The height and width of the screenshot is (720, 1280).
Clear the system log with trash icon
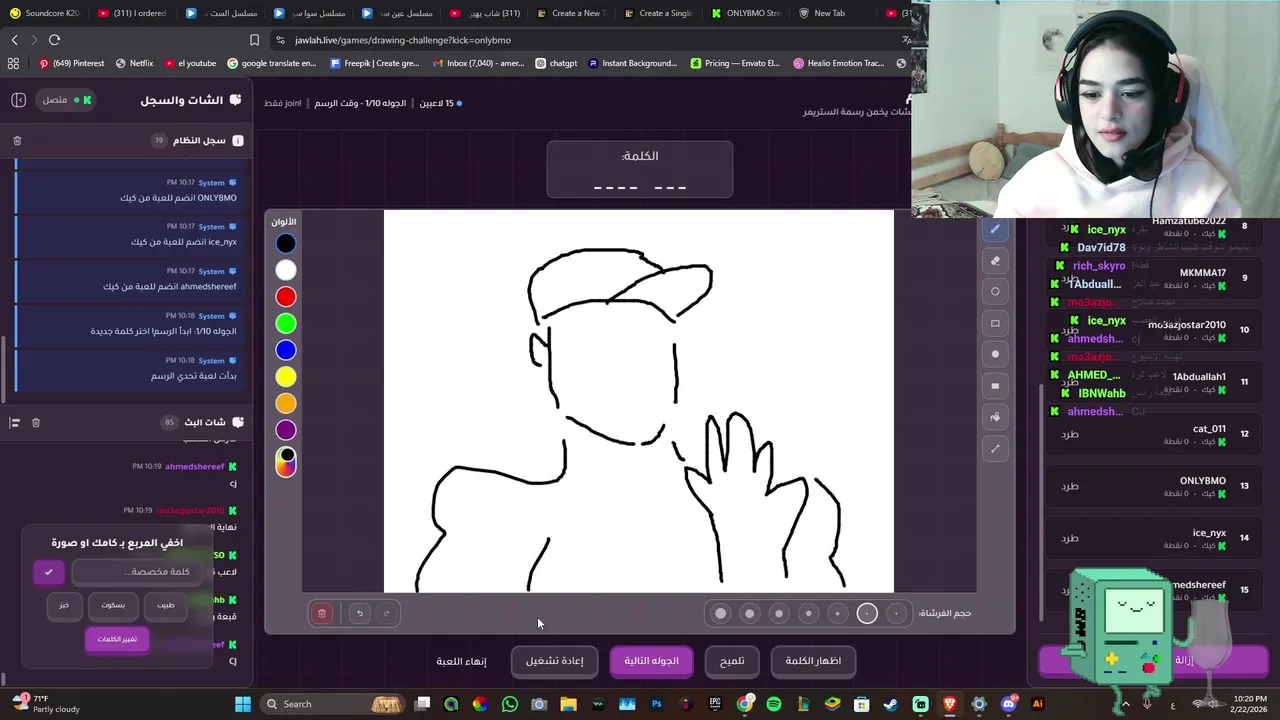17,141
